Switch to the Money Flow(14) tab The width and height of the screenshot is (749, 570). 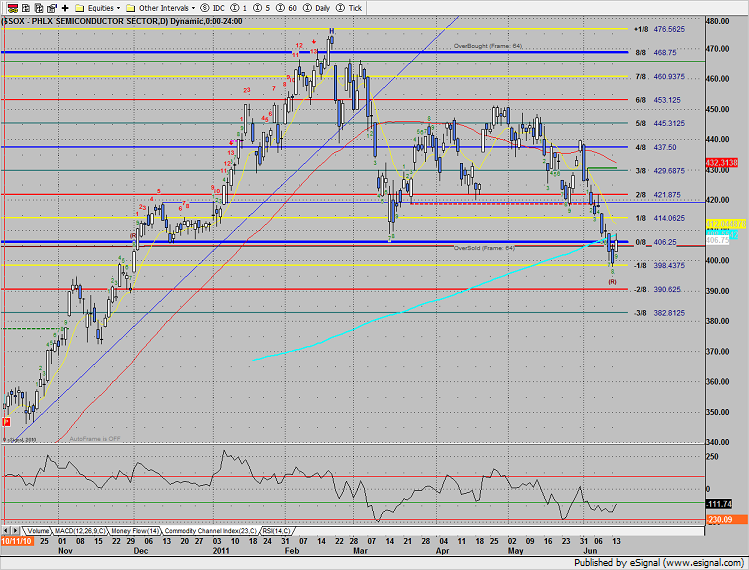point(135,531)
